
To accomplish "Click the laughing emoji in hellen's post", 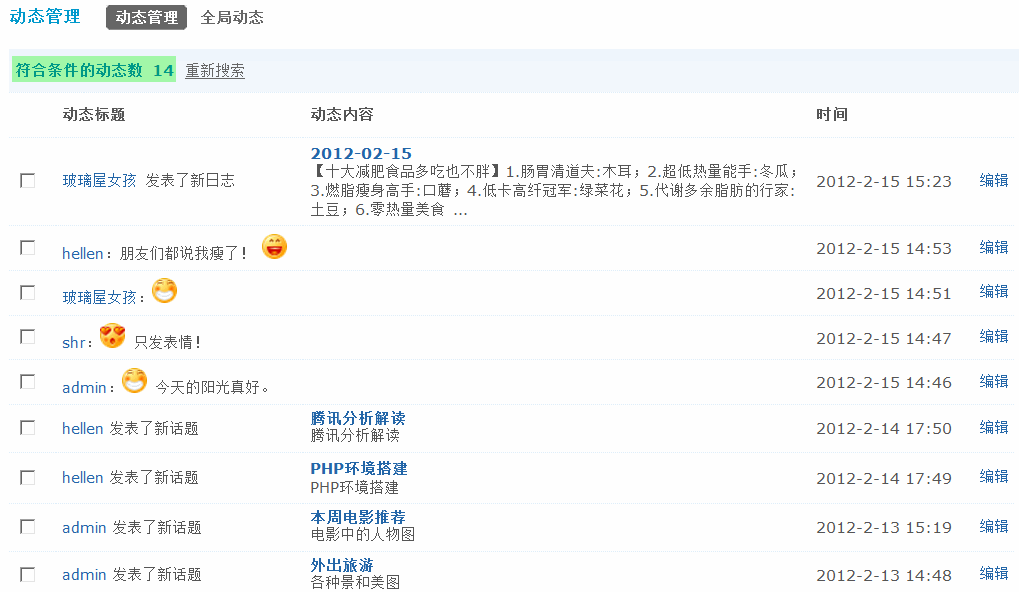I will click(274, 247).
